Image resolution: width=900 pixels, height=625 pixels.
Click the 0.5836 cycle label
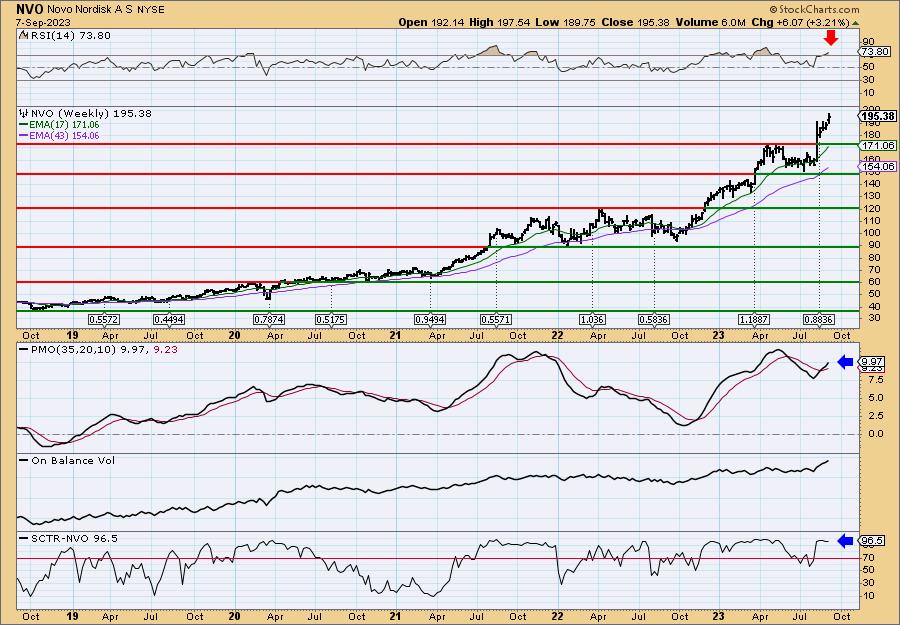click(654, 319)
